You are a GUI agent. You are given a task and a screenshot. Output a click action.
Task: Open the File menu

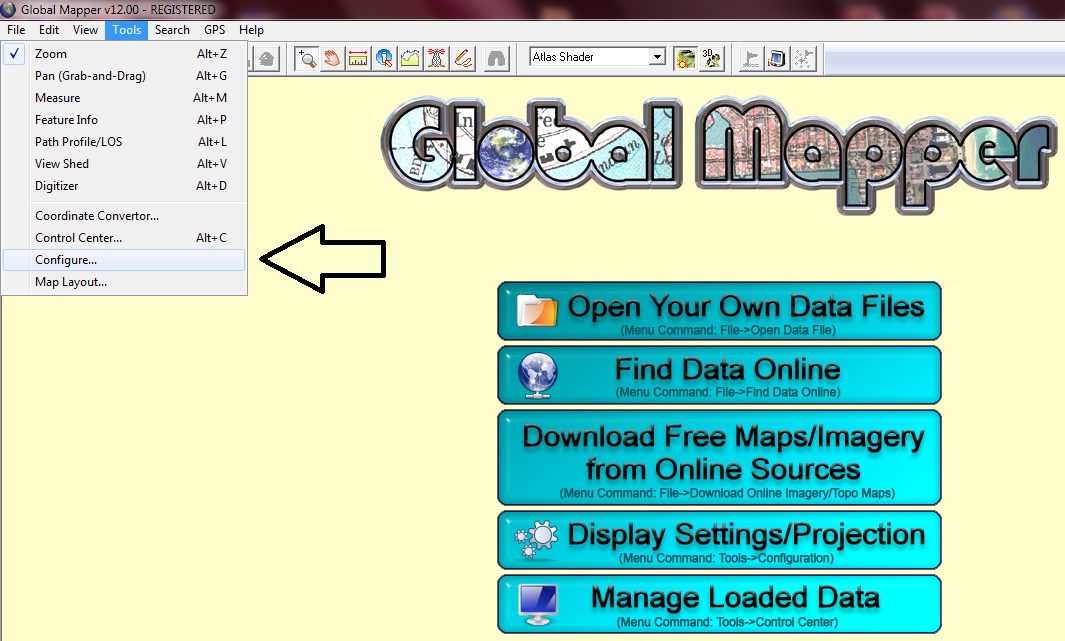coord(16,30)
